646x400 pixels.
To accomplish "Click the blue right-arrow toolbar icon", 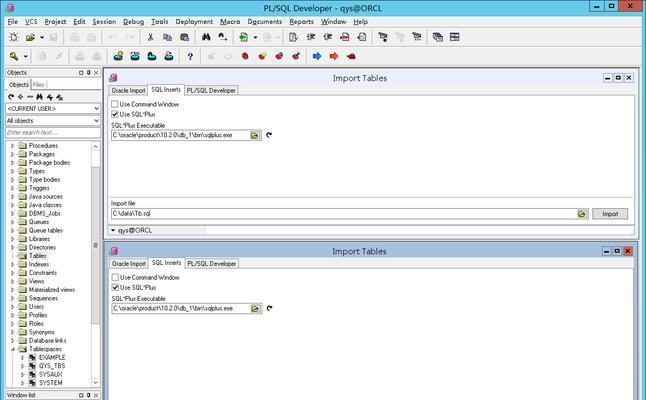I will pyautogui.click(x=317, y=56).
